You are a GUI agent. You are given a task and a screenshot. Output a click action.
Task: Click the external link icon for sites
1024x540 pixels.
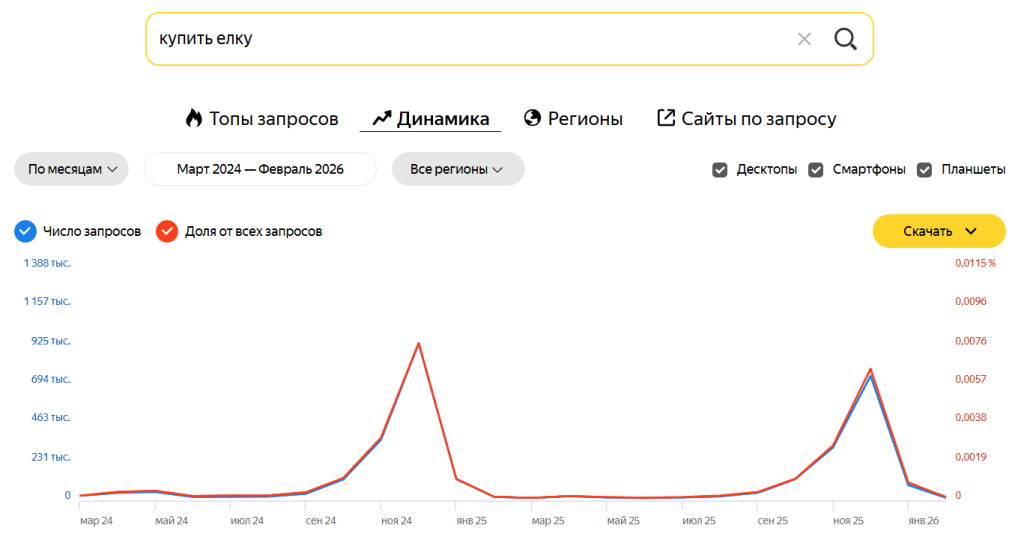coord(666,118)
